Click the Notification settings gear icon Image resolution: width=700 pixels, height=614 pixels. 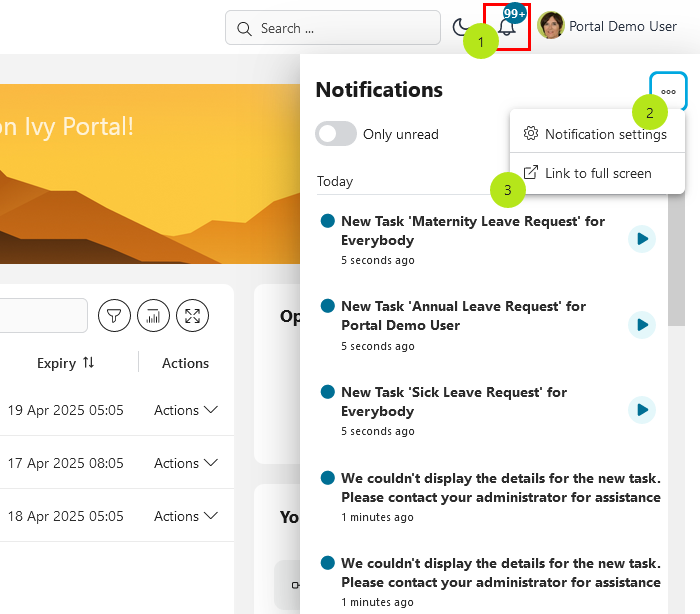tap(531, 134)
